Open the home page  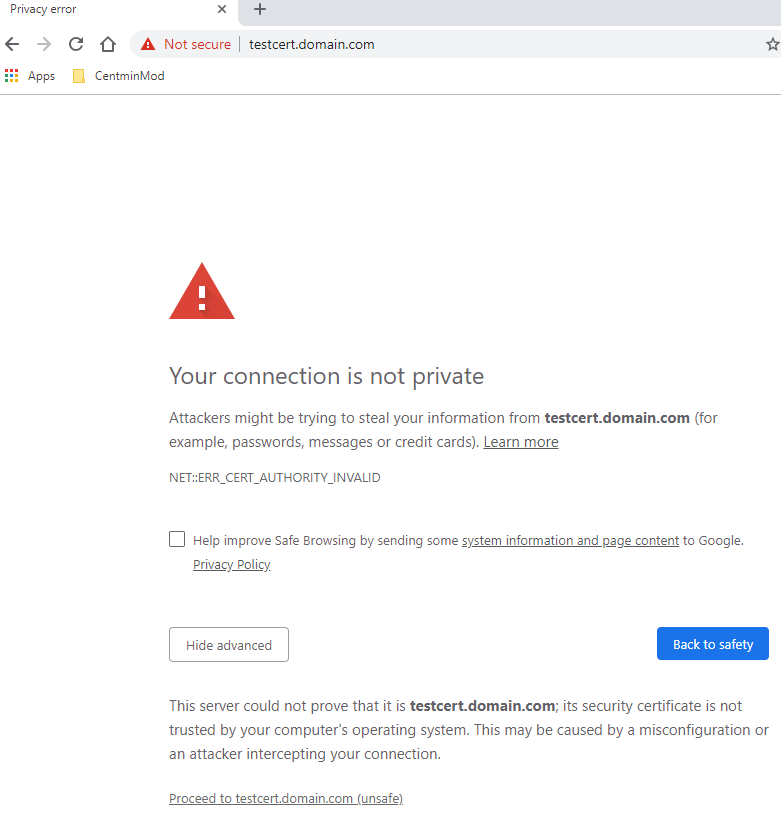click(107, 44)
